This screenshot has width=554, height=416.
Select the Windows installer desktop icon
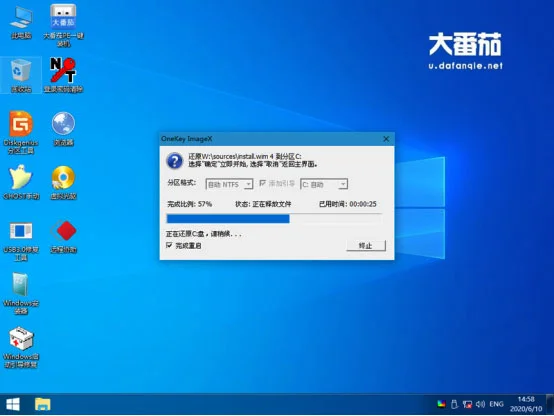coord(21,293)
